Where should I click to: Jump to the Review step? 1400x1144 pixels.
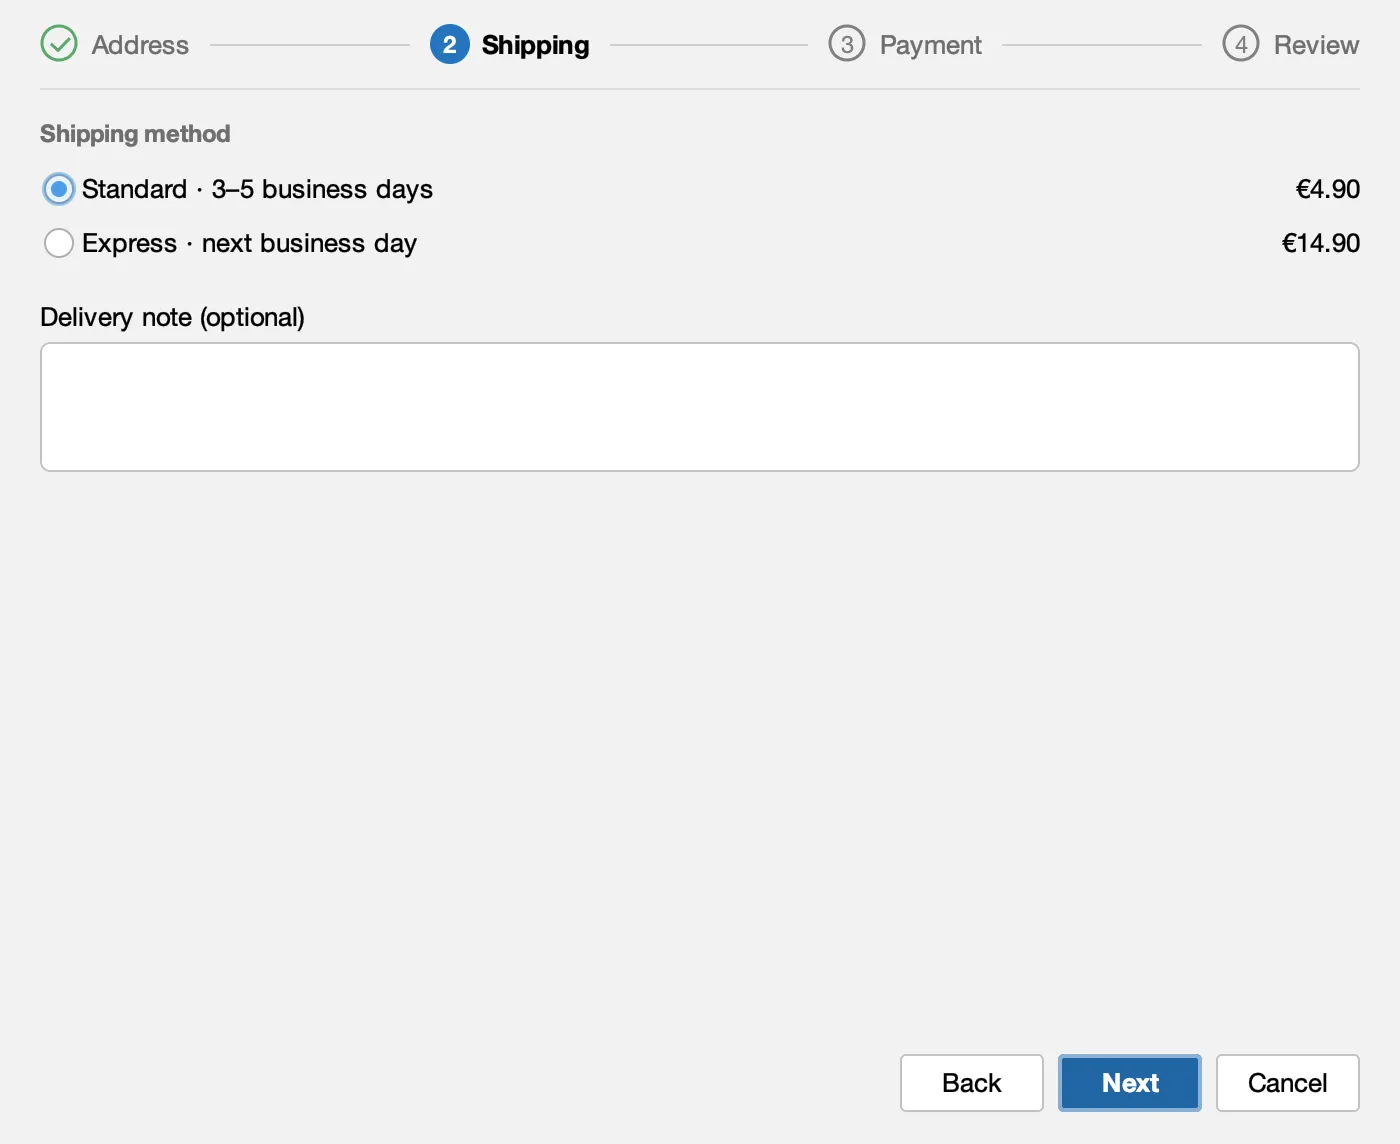[x=1316, y=45]
